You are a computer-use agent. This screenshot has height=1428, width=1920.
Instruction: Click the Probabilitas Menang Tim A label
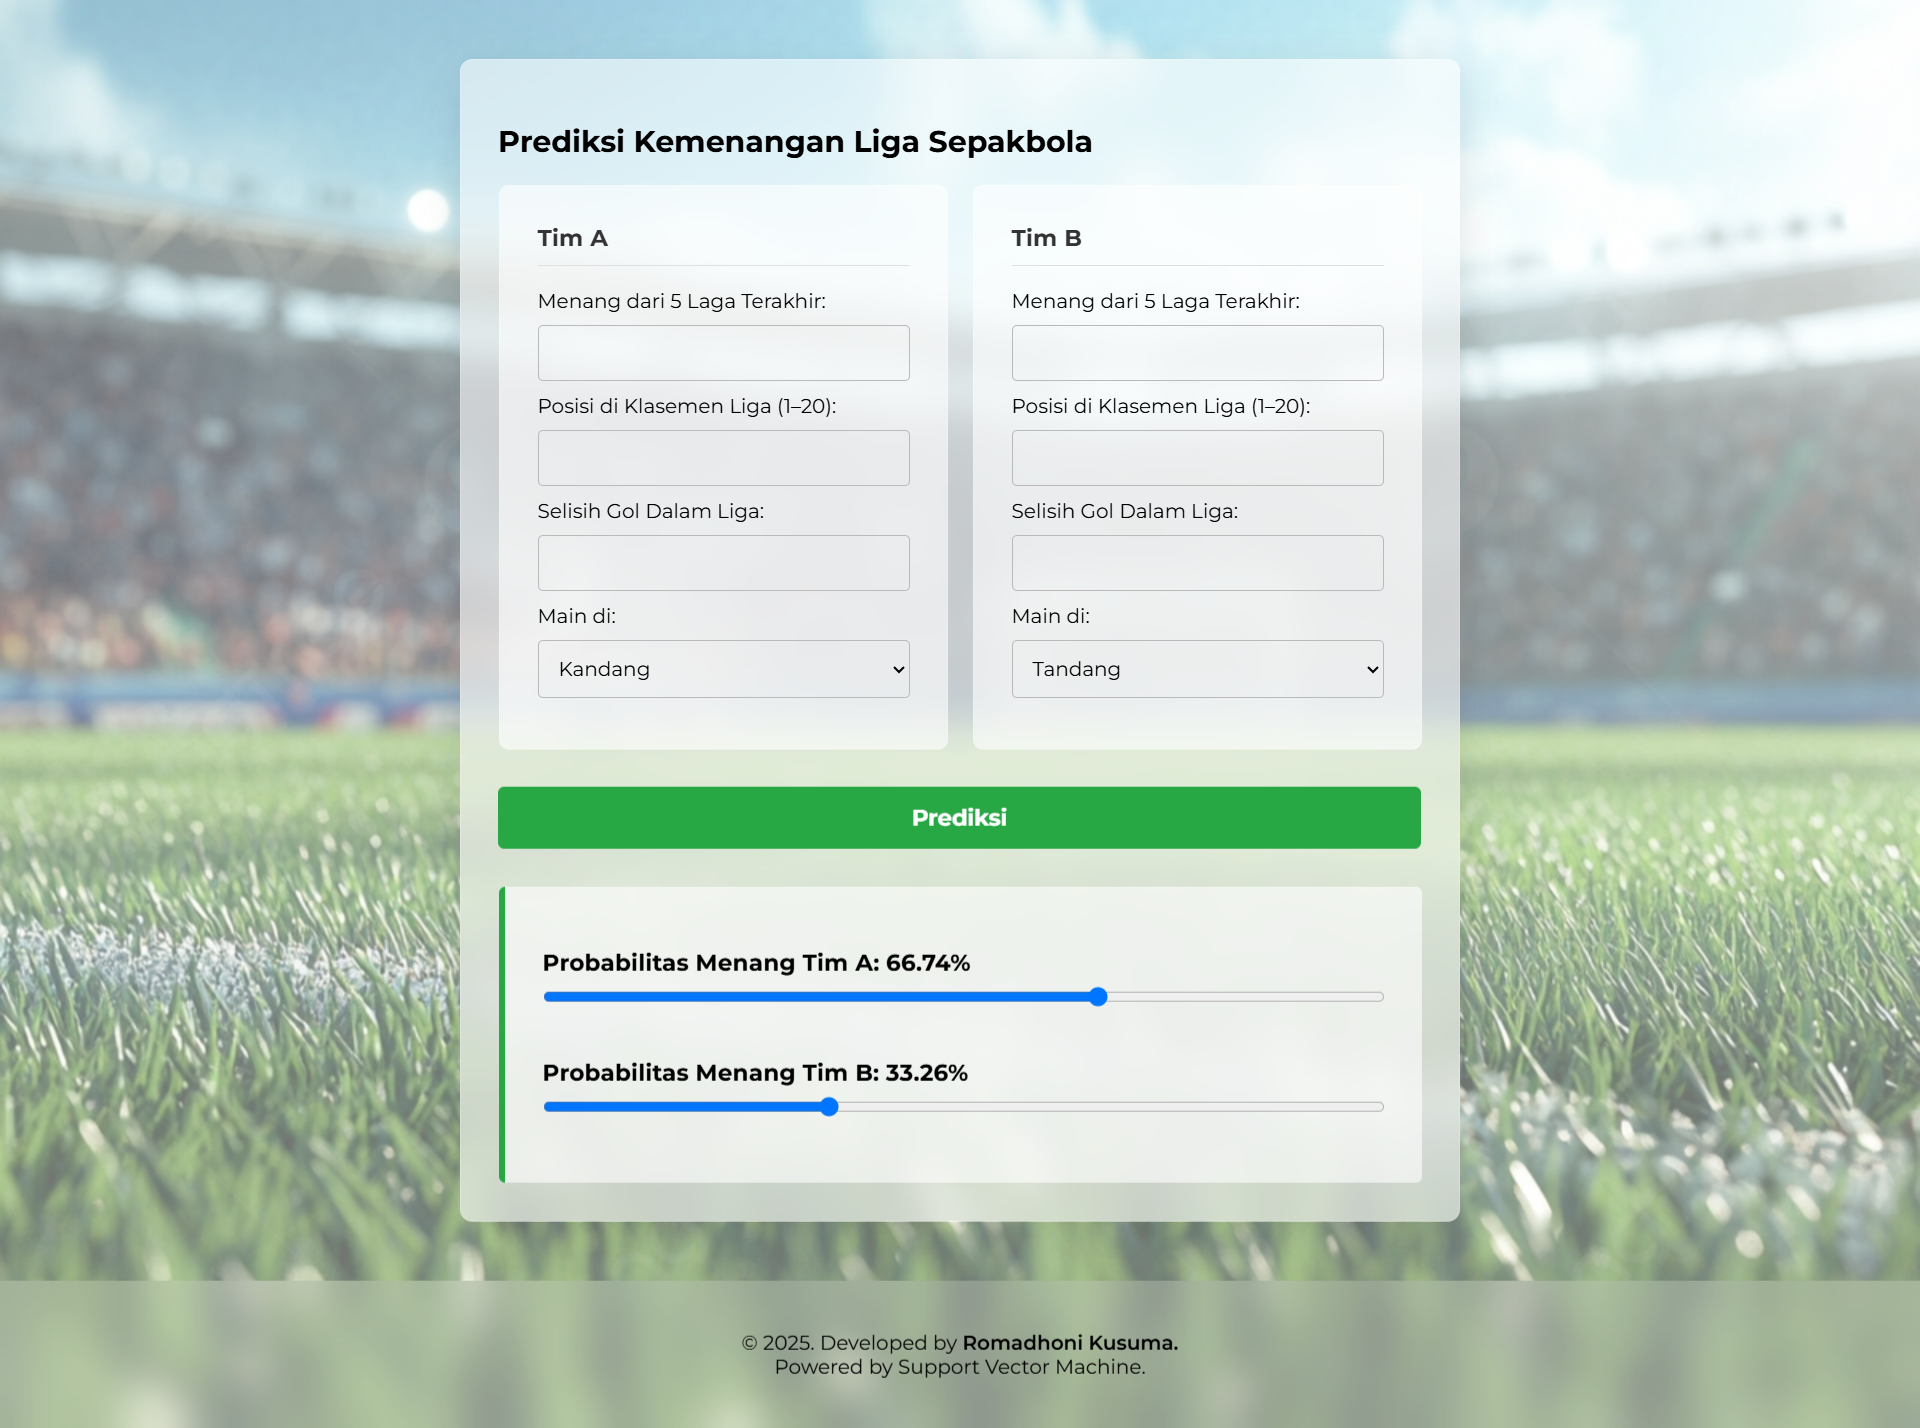pos(756,962)
